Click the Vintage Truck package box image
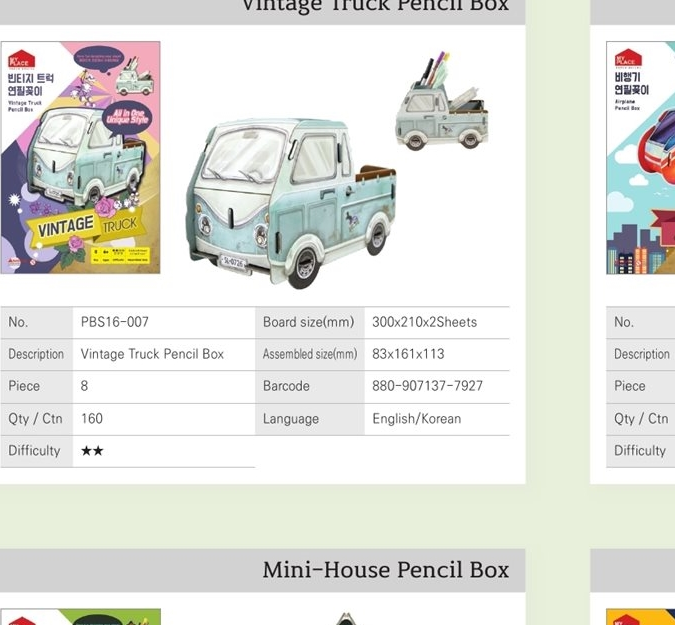Image resolution: width=675 pixels, height=625 pixels. tap(81, 158)
